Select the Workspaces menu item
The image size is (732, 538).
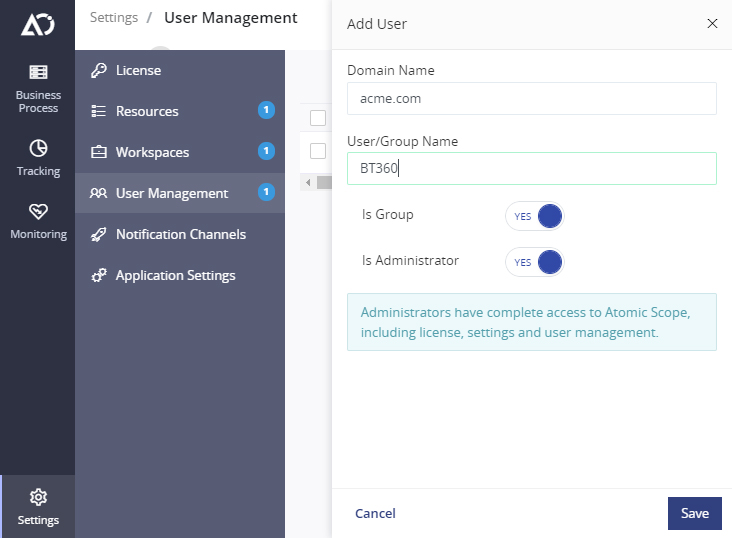[180, 152]
